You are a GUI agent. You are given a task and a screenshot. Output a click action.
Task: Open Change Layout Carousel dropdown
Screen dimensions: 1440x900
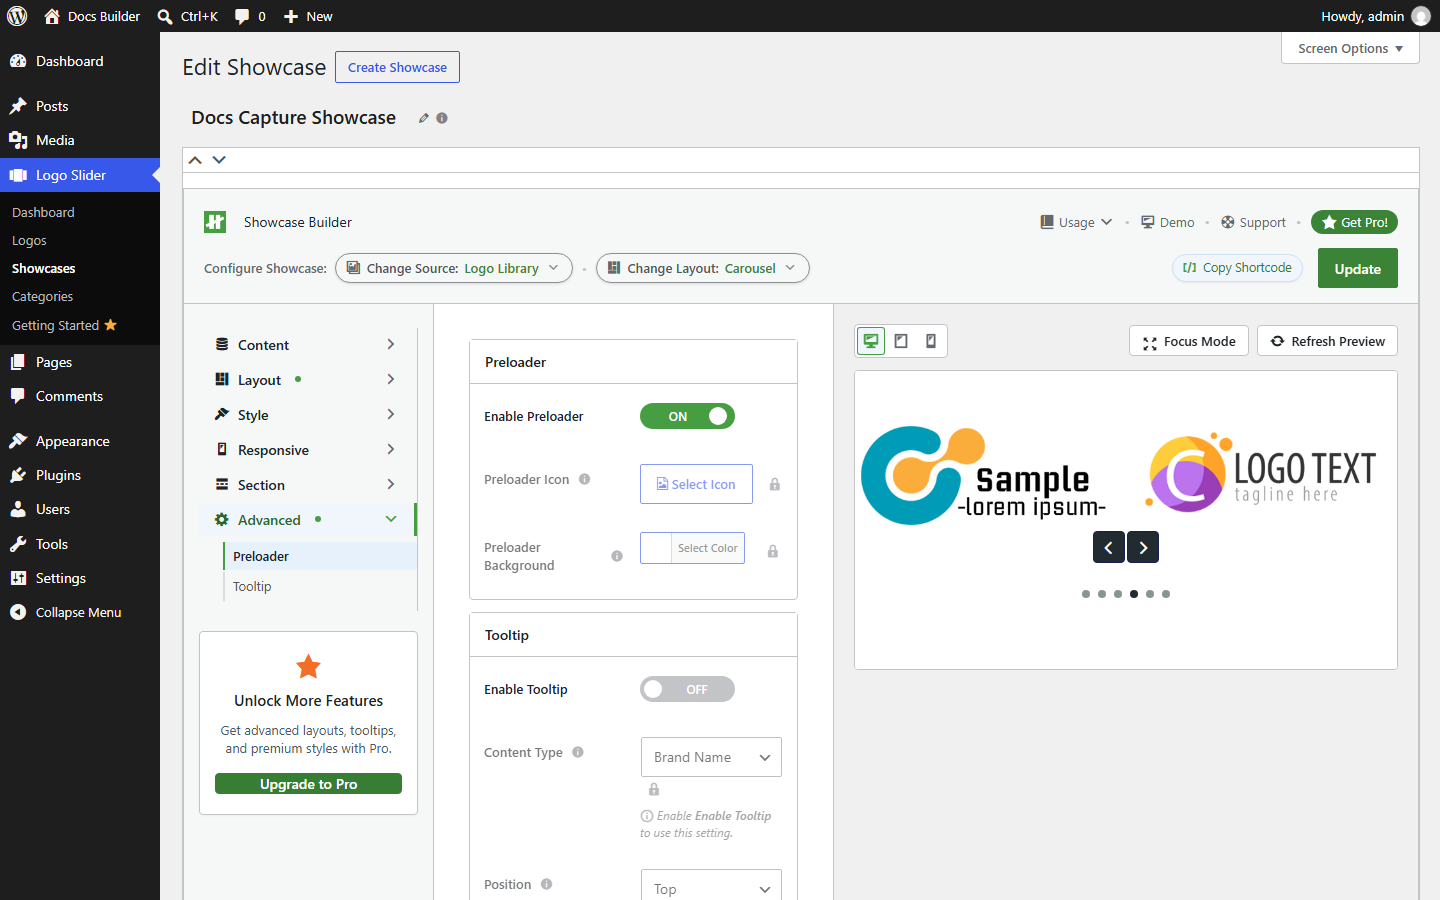[703, 268]
